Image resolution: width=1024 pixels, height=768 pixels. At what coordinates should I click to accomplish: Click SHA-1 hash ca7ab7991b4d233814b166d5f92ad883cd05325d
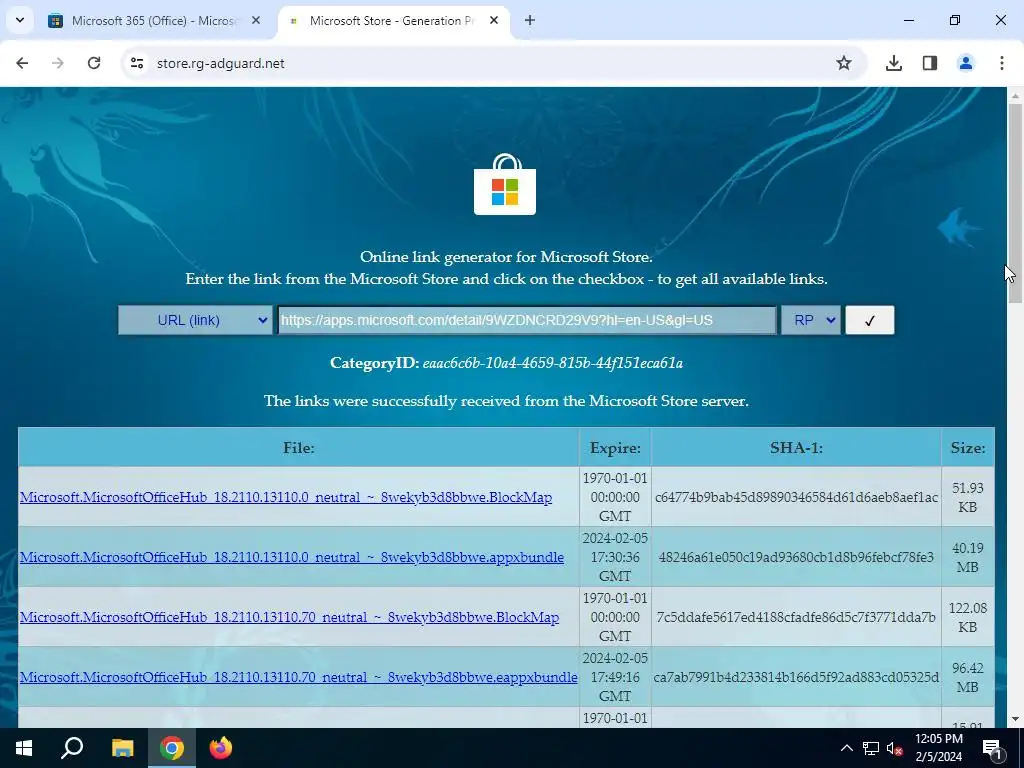pos(796,677)
